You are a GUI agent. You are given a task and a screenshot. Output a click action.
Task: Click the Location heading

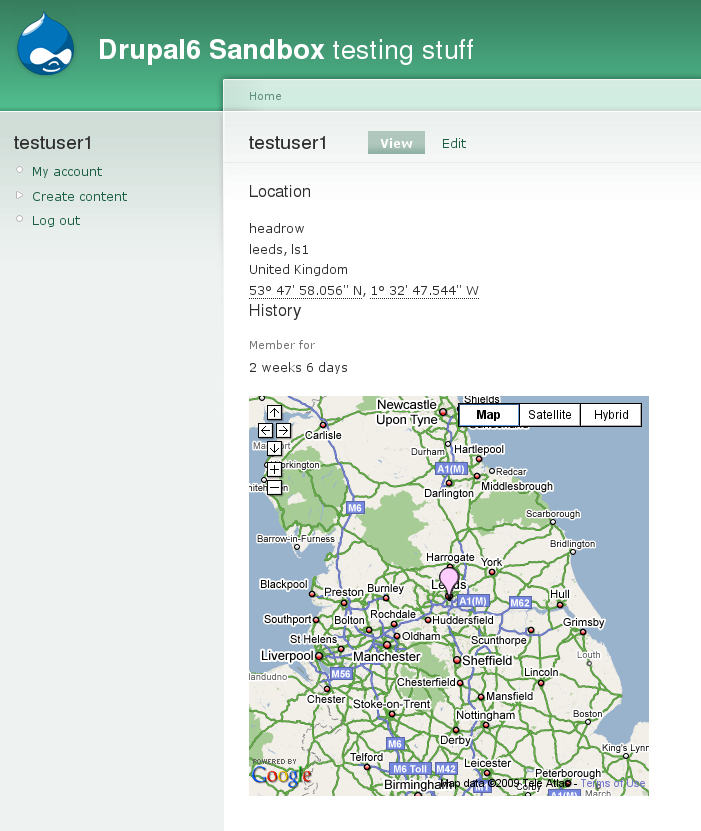(280, 191)
